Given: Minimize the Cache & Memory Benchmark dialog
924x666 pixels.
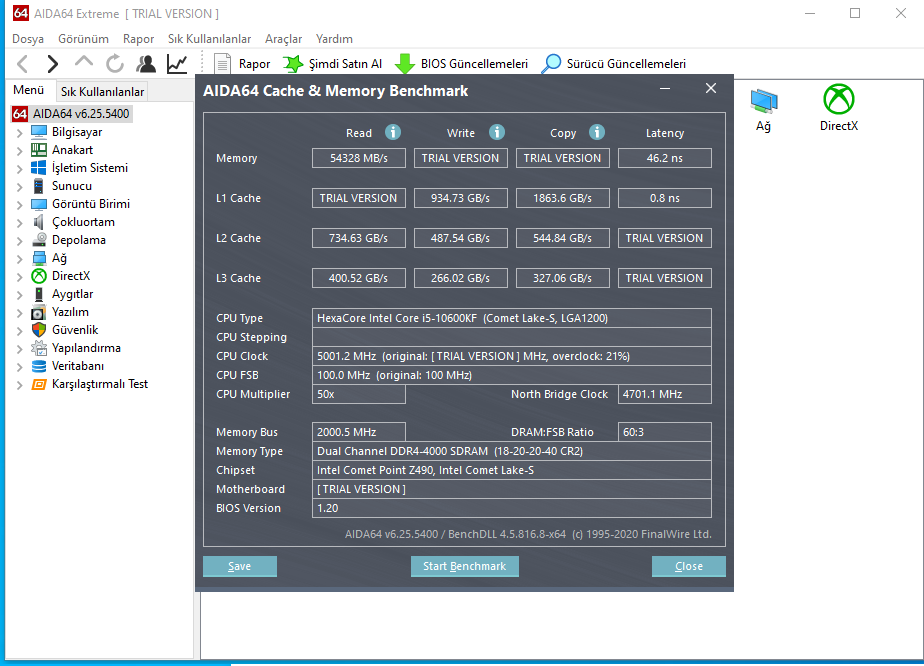Looking at the screenshot, I should 665,89.
